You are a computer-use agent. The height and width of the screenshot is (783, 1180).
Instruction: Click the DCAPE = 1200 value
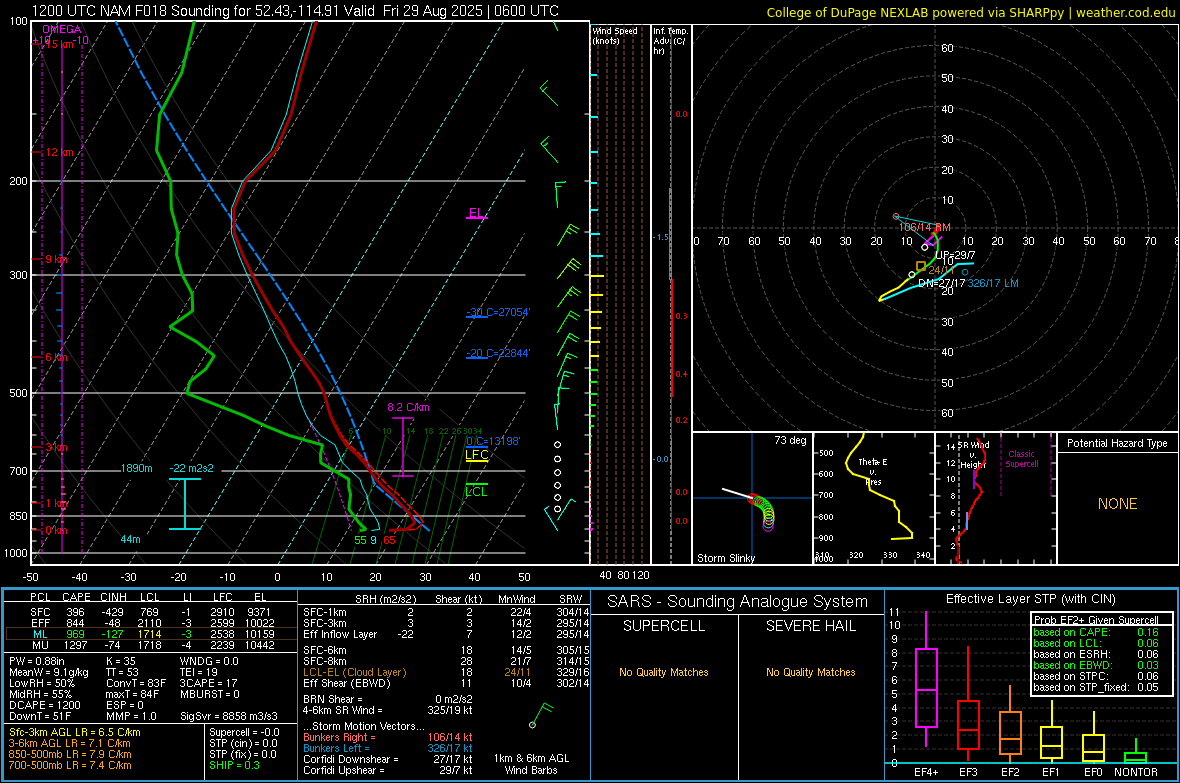pos(44,705)
